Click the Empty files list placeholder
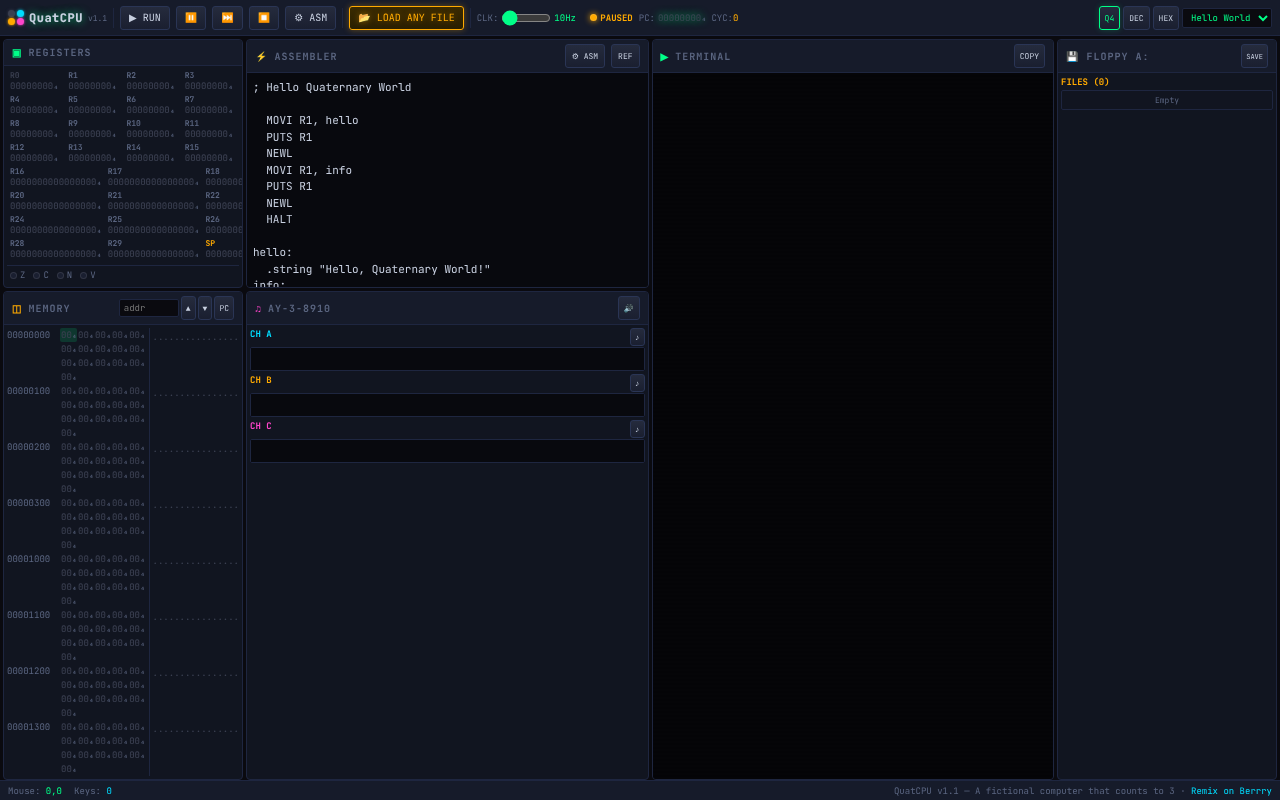 pos(1167,100)
